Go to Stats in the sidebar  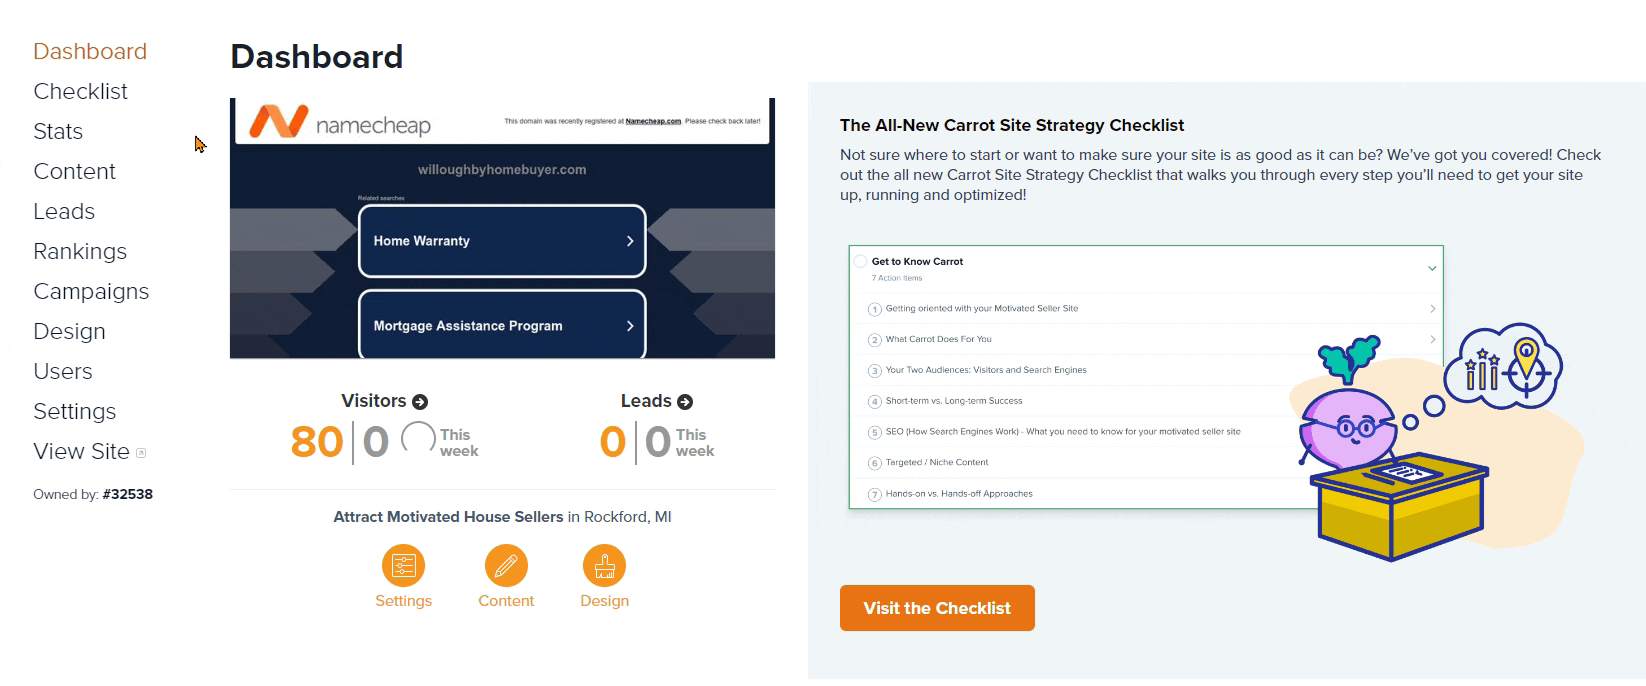point(58,131)
